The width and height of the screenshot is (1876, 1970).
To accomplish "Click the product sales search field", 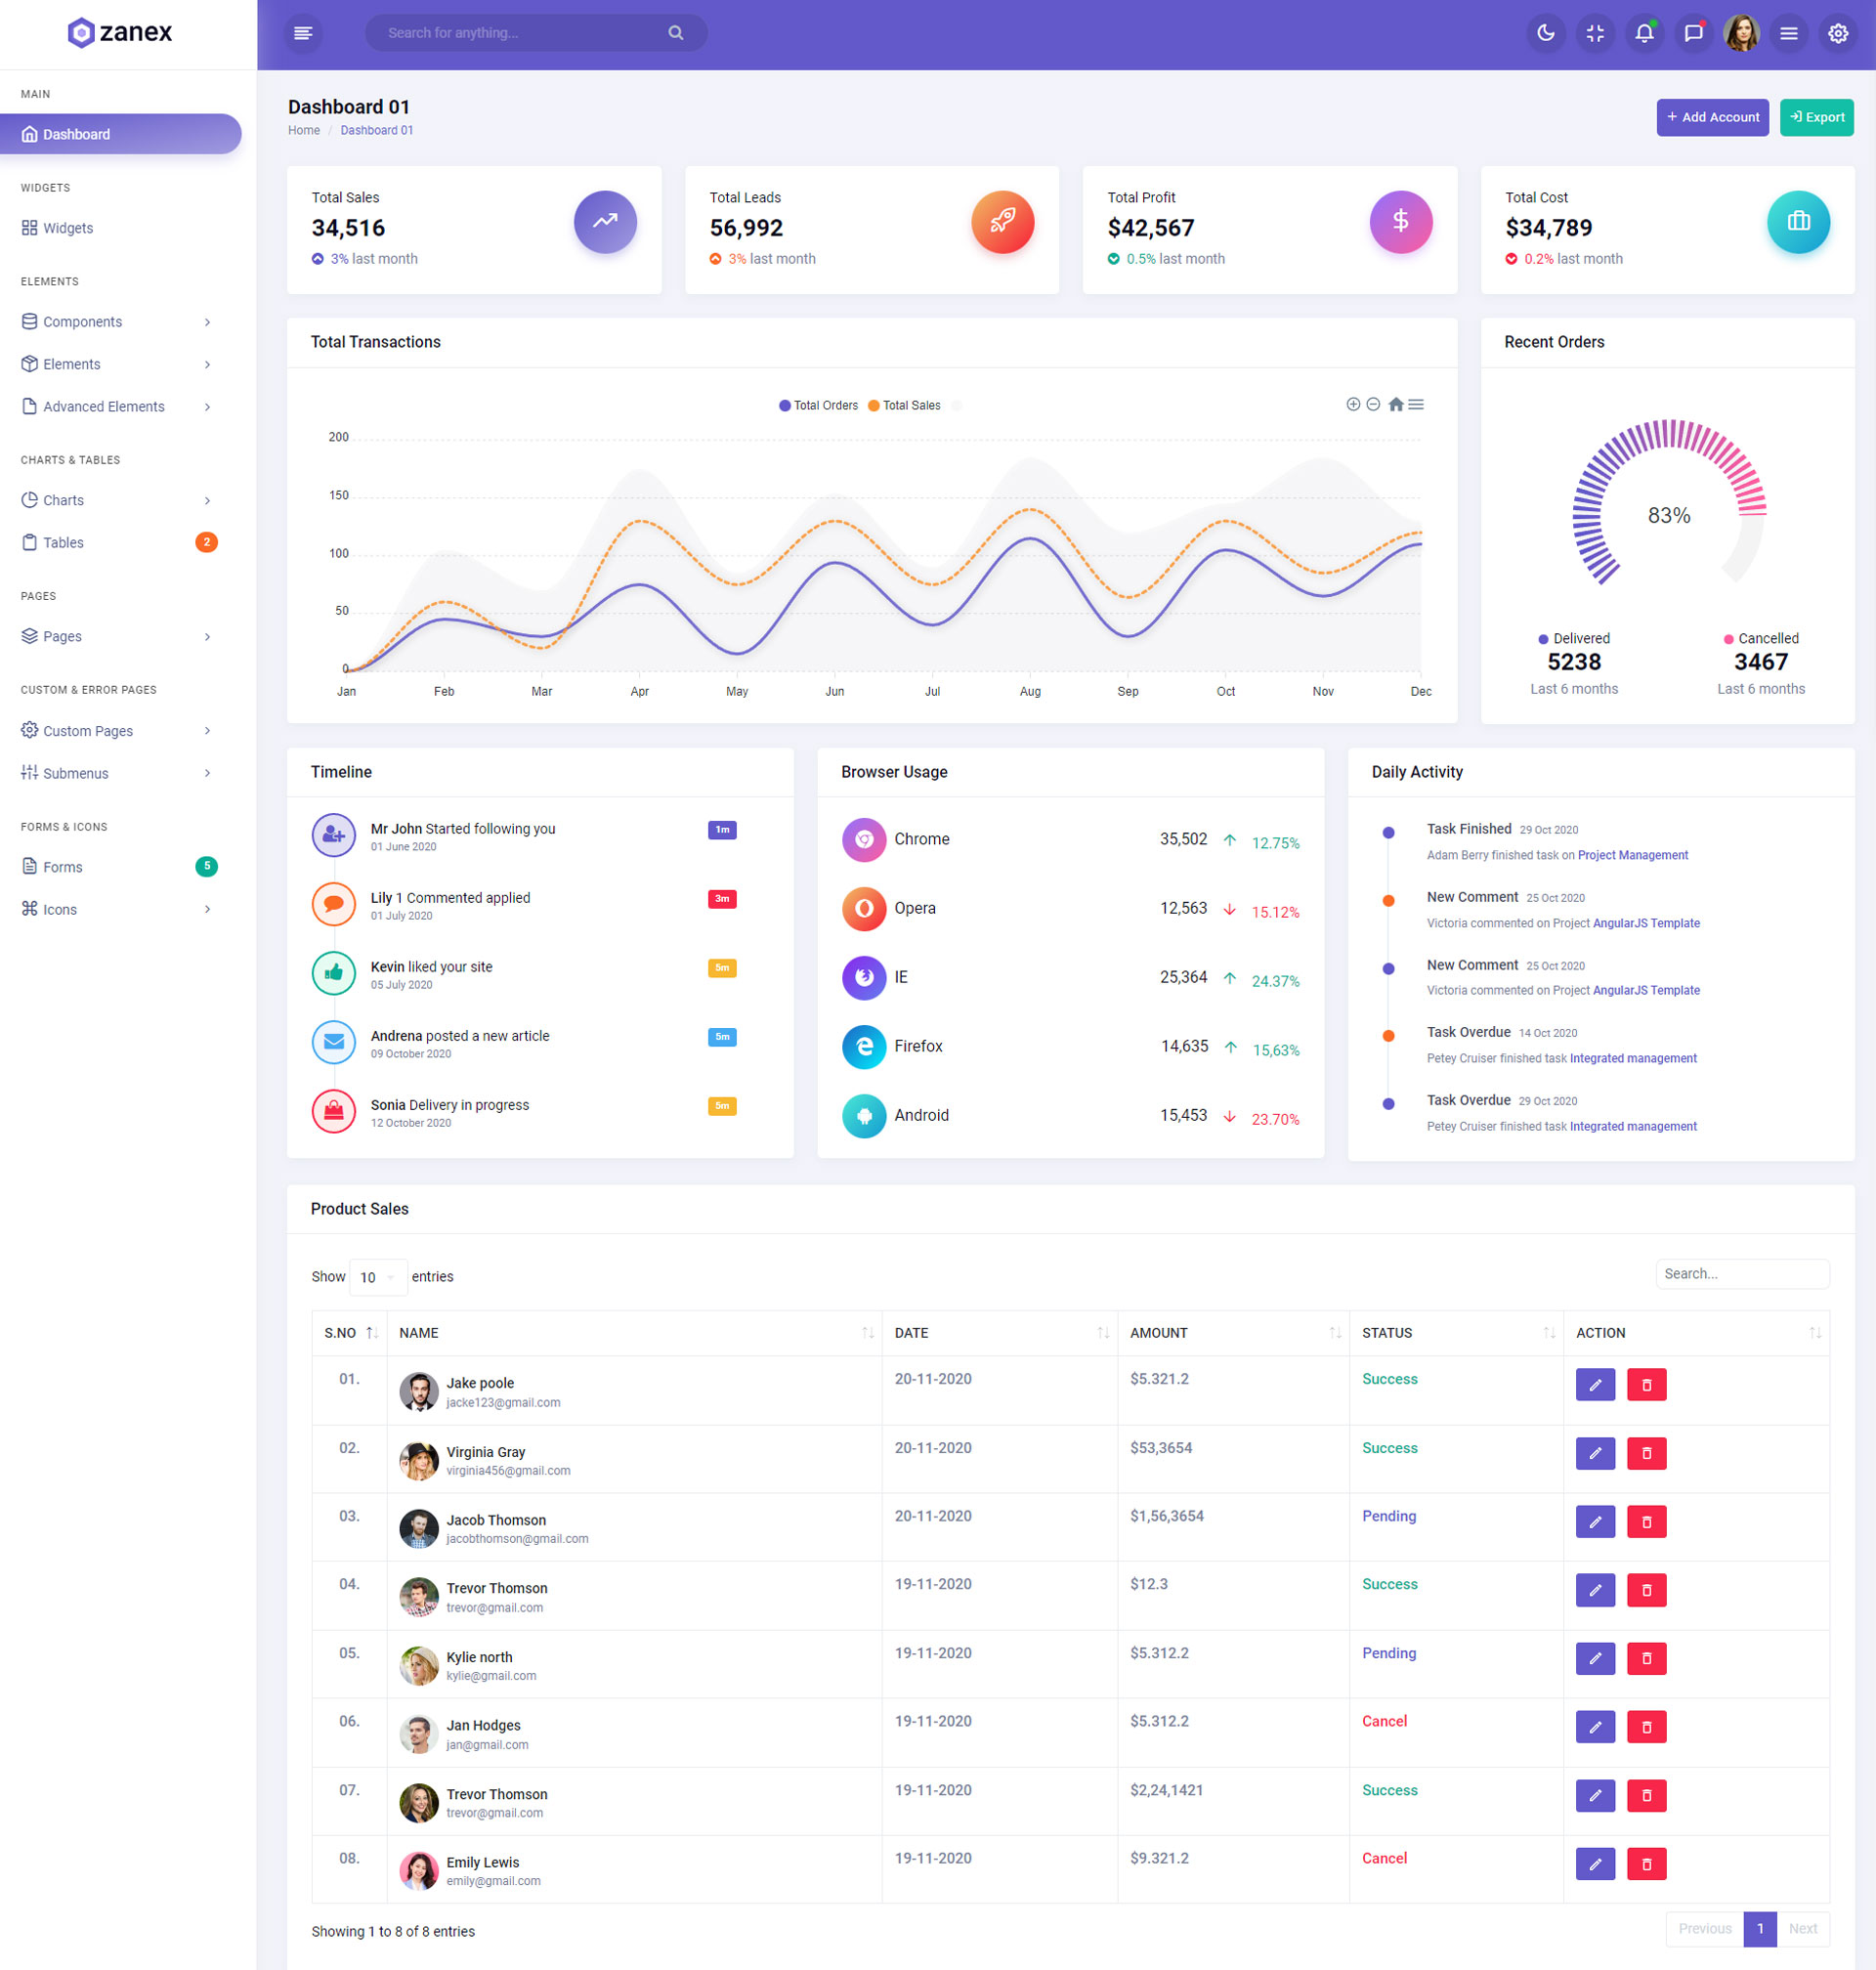I will pos(1741,1273).
